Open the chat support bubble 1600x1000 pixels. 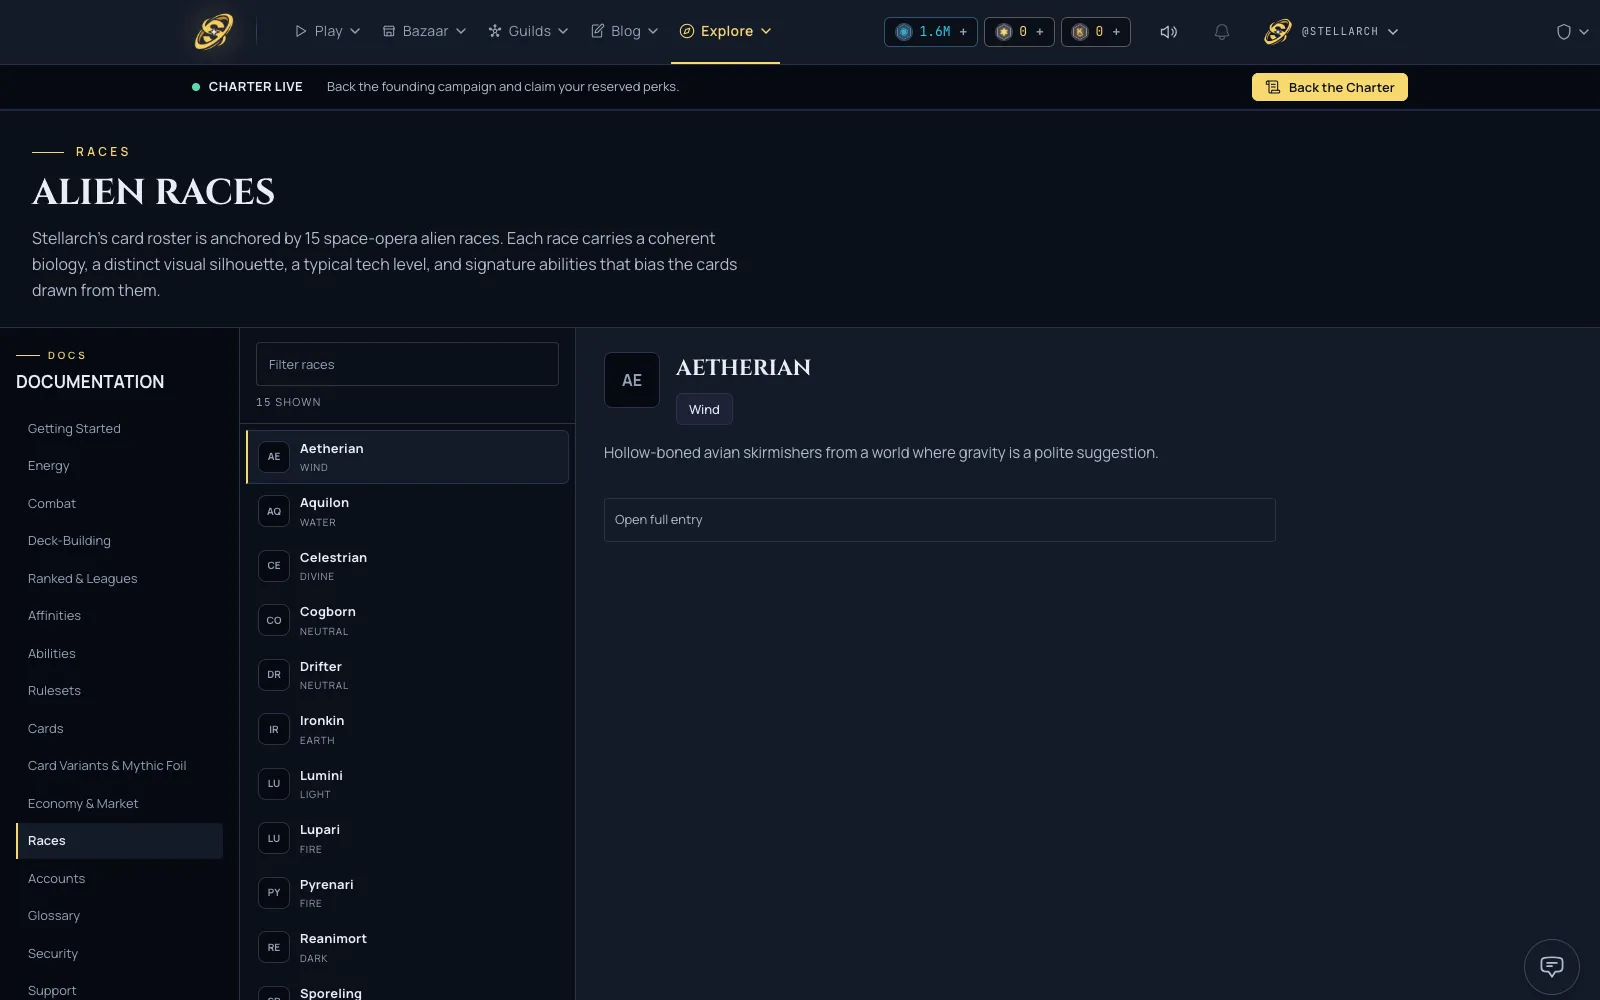tap(1551, 966)
